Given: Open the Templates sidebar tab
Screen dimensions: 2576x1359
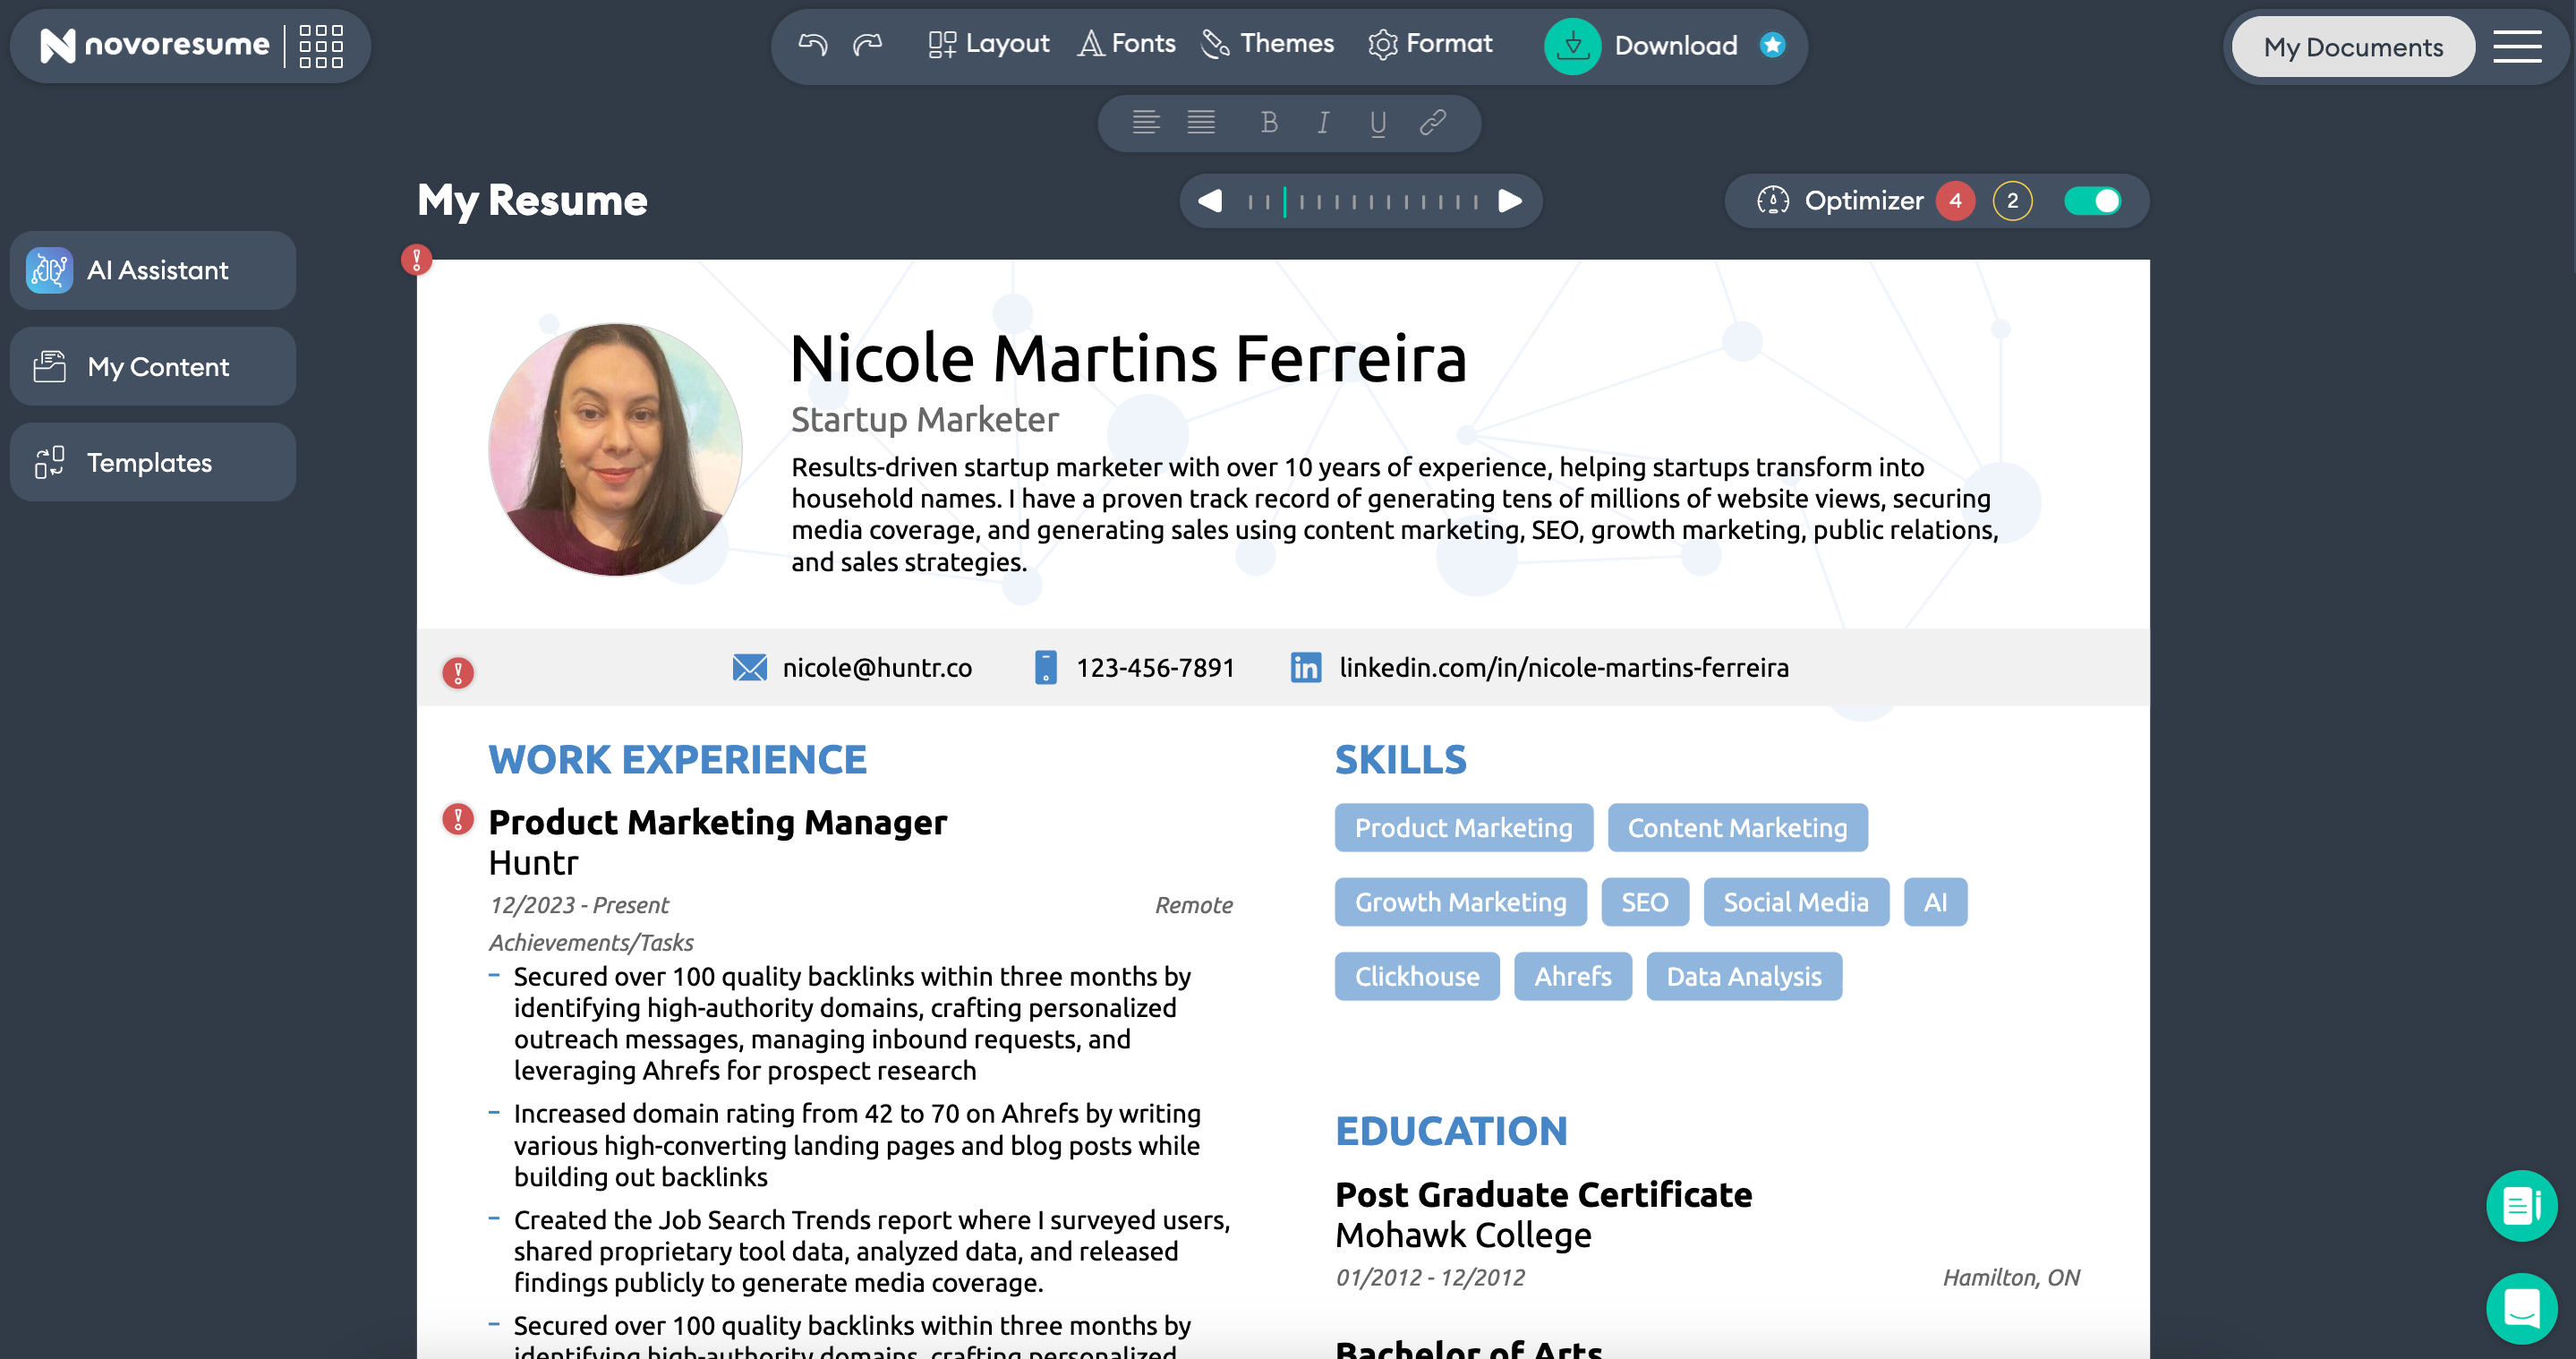Looking at the screenshot, I should pos(153,462).
